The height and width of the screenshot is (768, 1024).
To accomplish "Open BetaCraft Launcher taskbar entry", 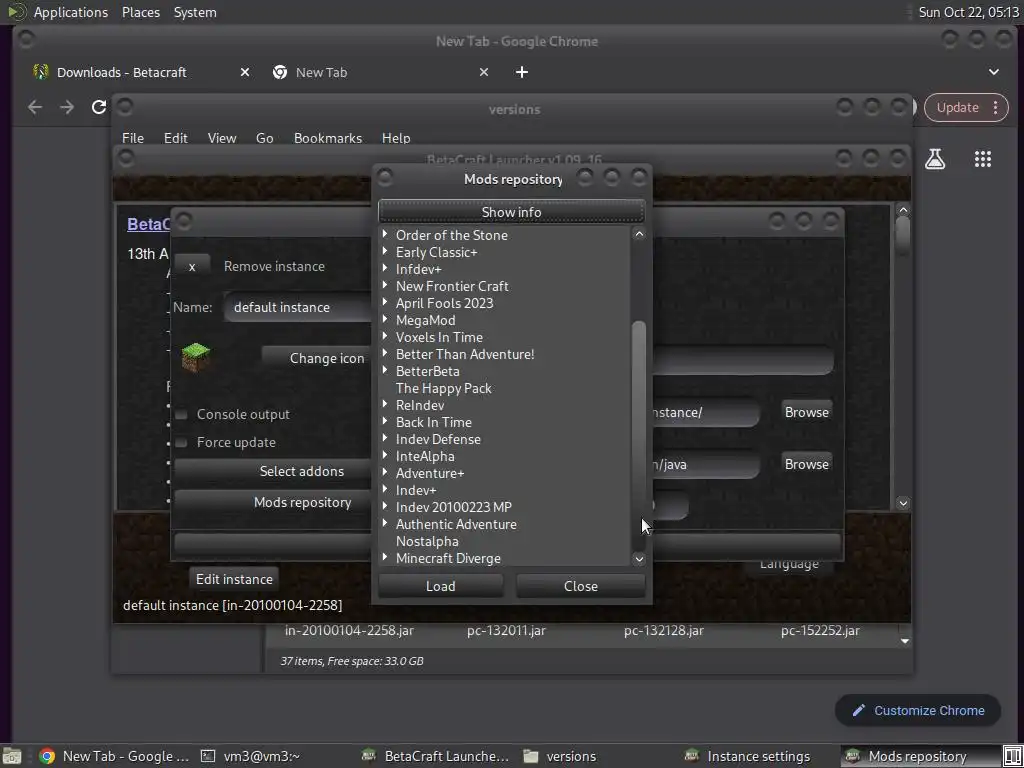I will point(435,756).
